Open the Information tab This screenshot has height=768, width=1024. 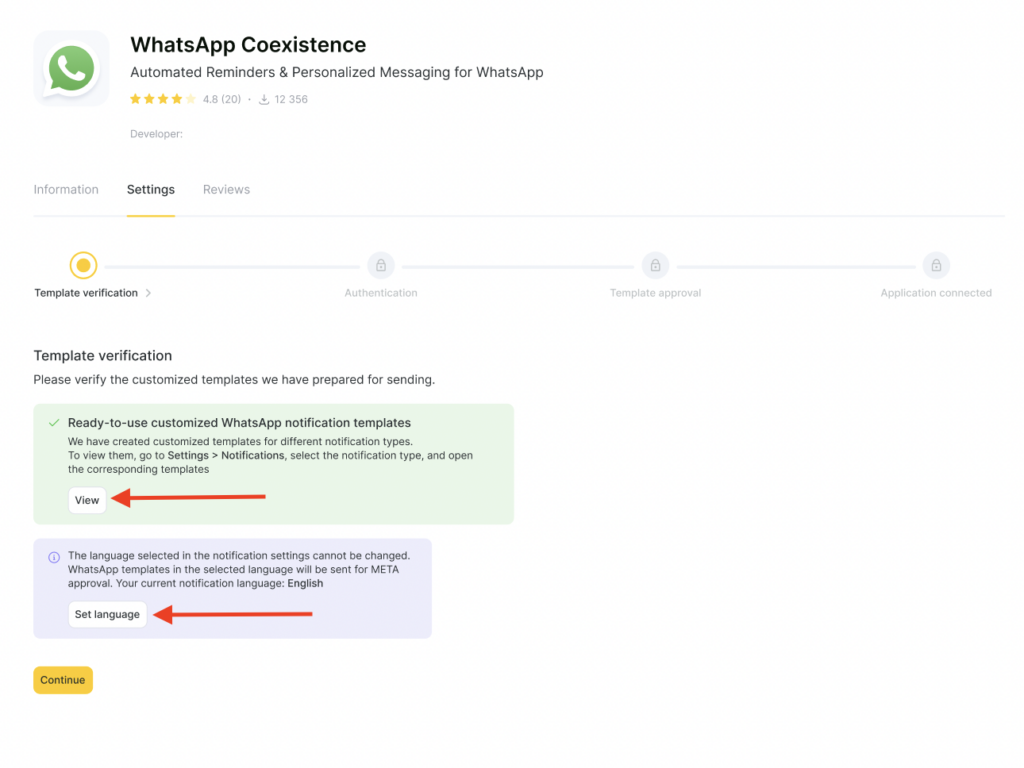pyautogui.click(x=66, y=189)
